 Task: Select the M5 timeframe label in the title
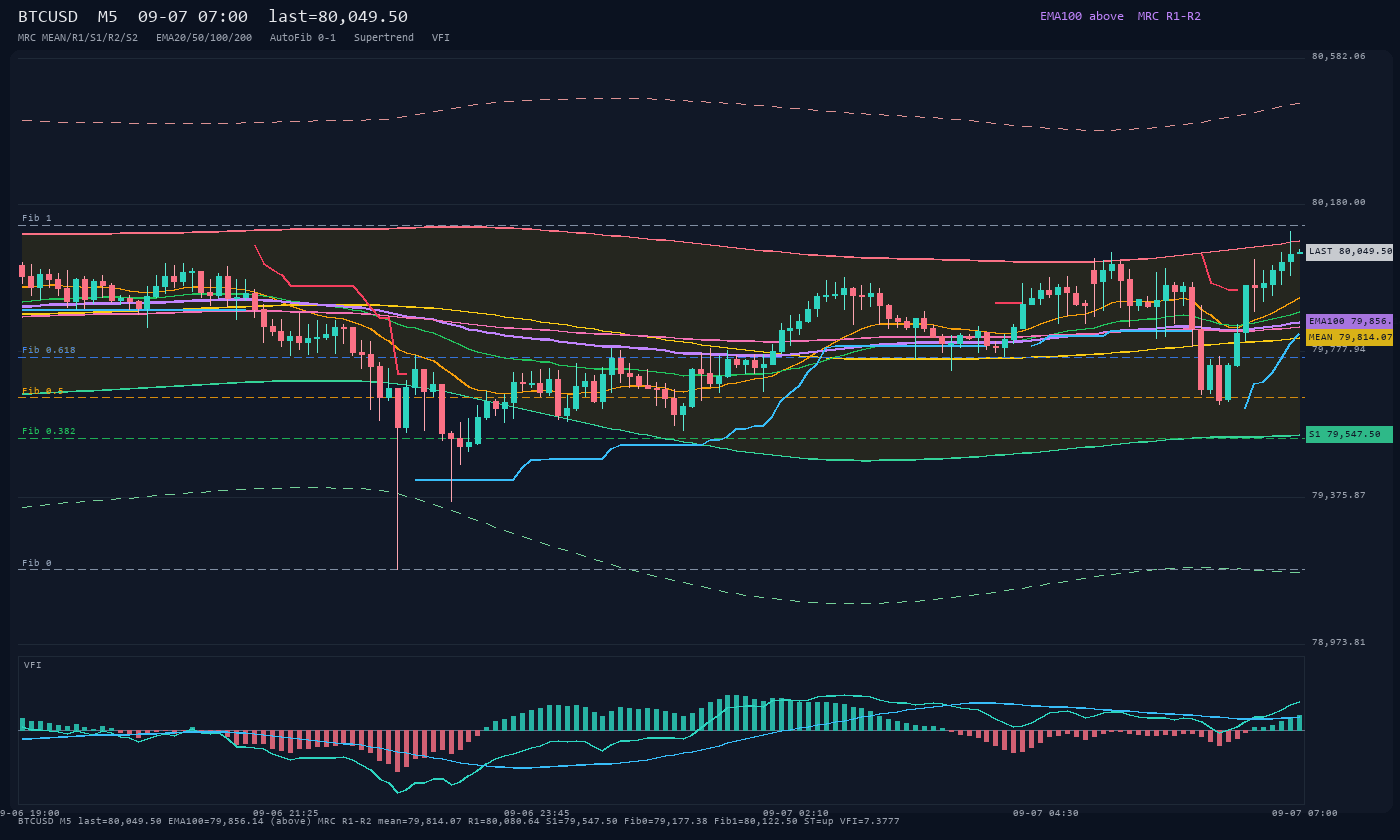(107, 17)
